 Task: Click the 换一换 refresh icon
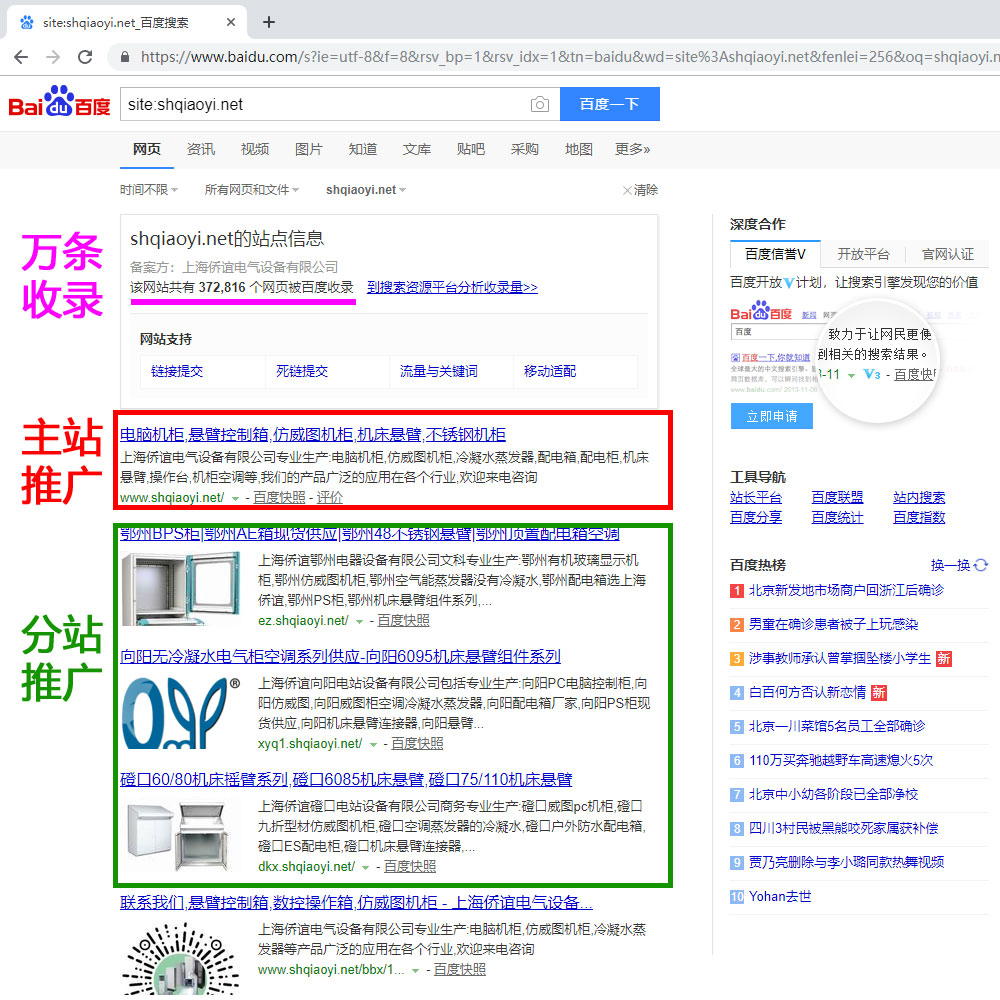point(981,565)
